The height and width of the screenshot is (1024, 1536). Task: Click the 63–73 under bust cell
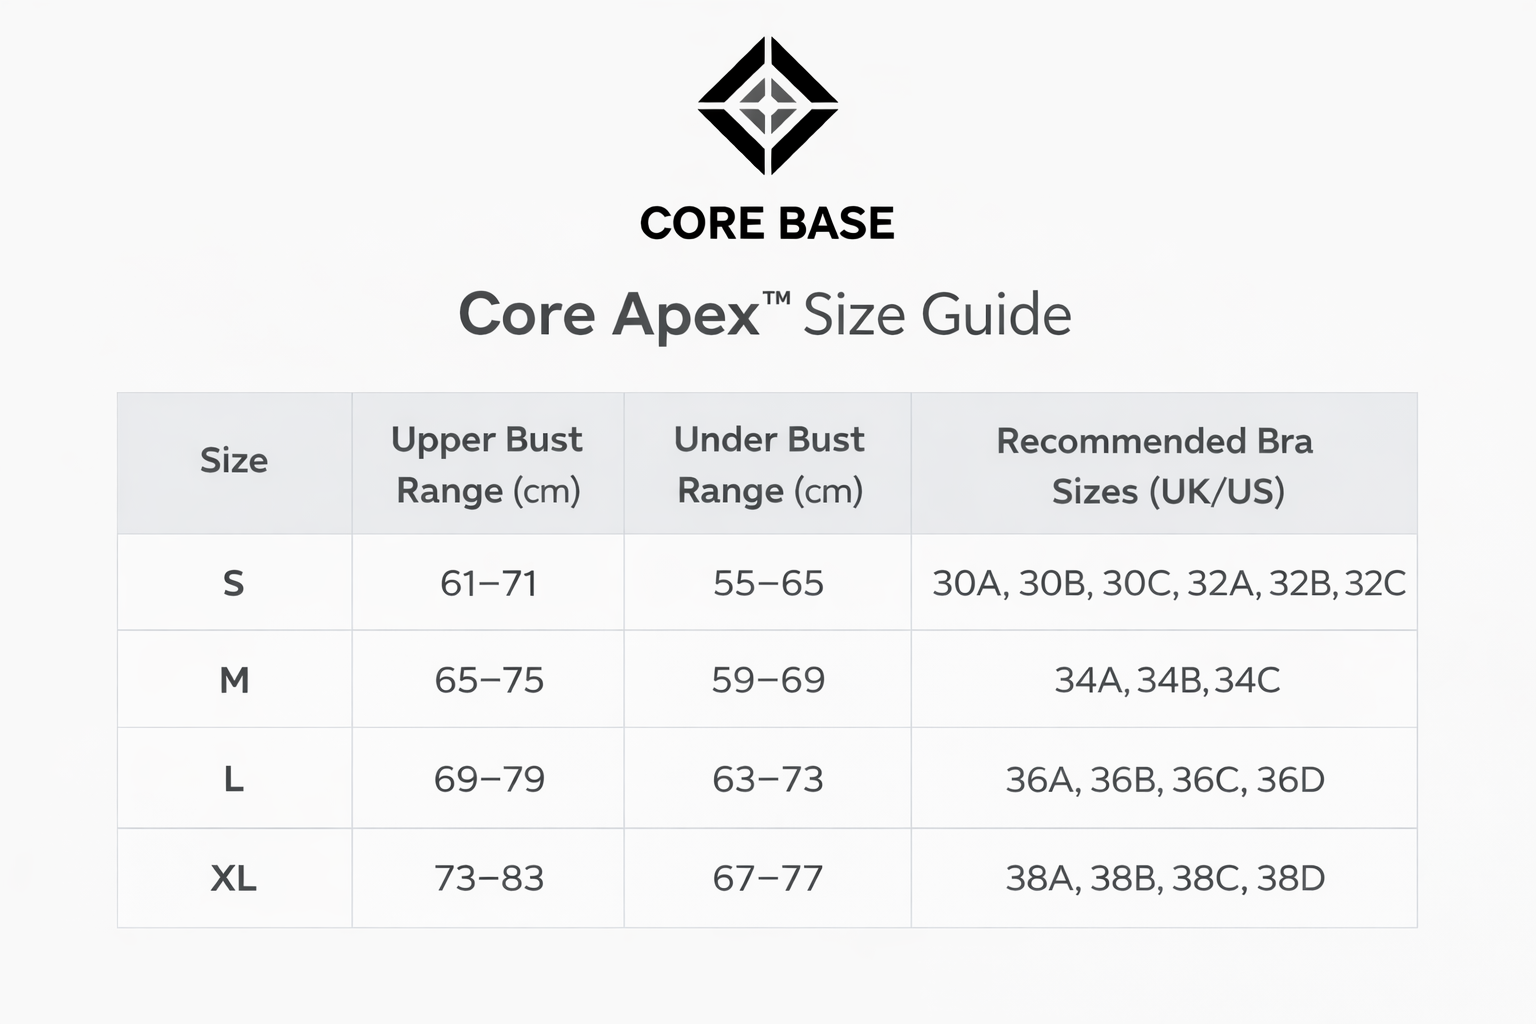[768, 779]
